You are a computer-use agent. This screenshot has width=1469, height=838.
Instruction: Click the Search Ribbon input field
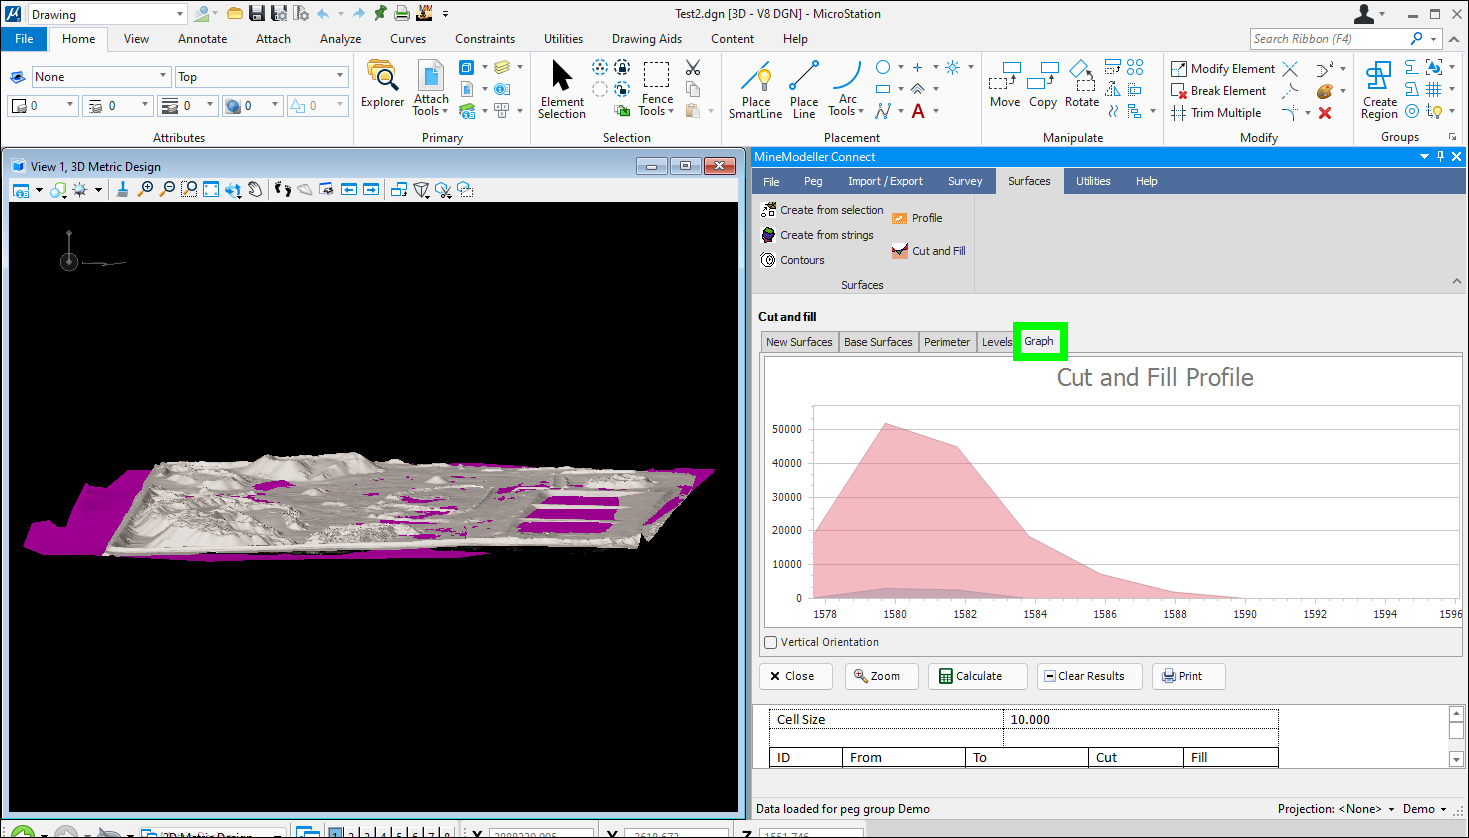(x=1328, y=39)
